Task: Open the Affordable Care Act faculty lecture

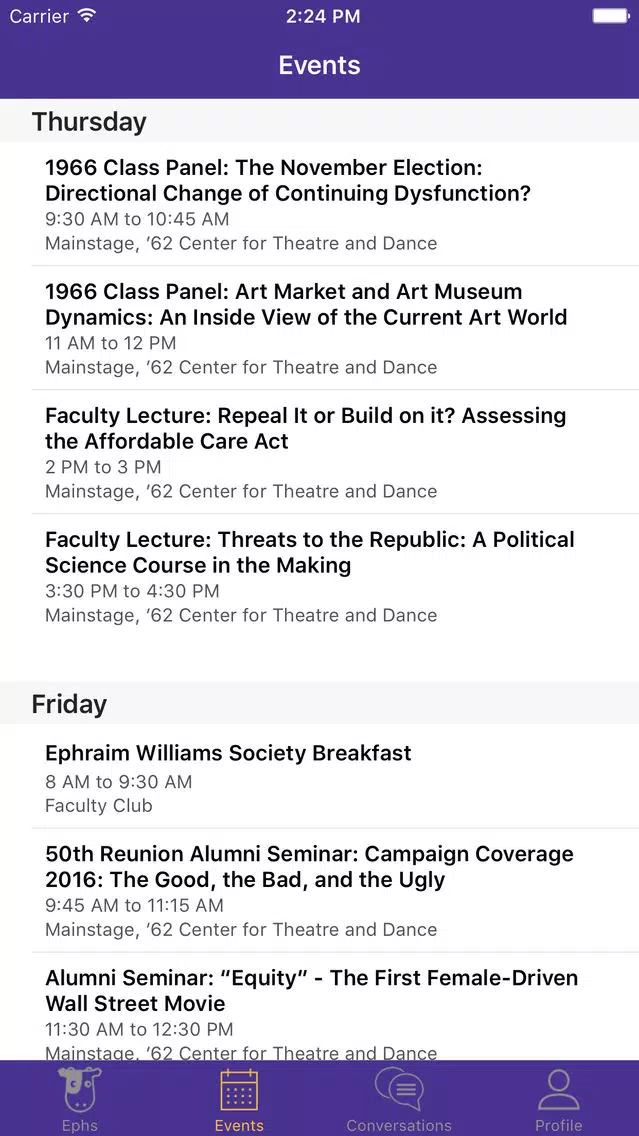Action: 320,452
